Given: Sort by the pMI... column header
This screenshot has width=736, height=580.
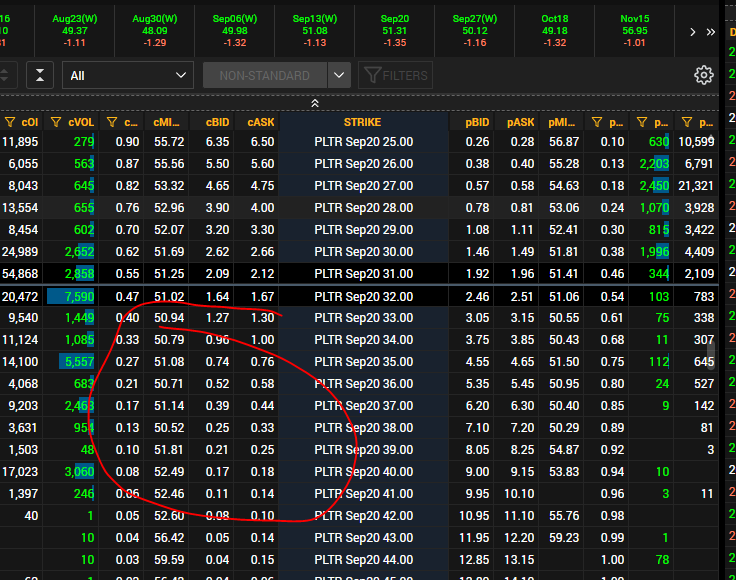Looking at the screenshot, I should click(561, 122).
